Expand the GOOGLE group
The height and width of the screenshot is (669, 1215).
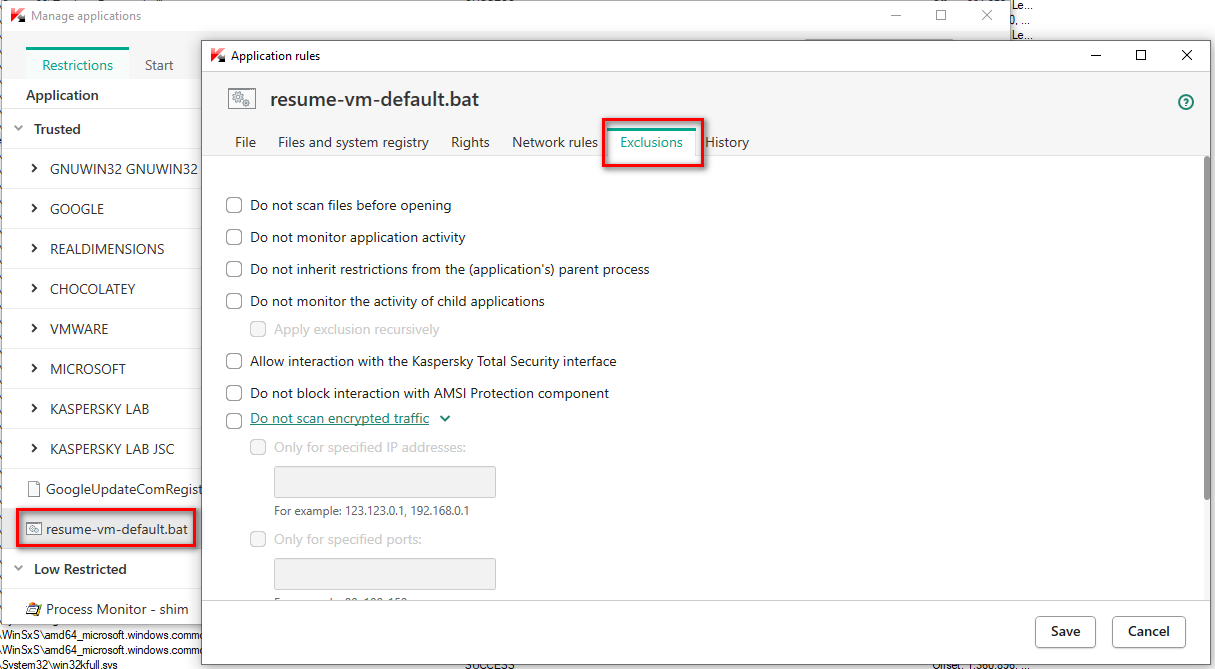(x=35, y=209)
